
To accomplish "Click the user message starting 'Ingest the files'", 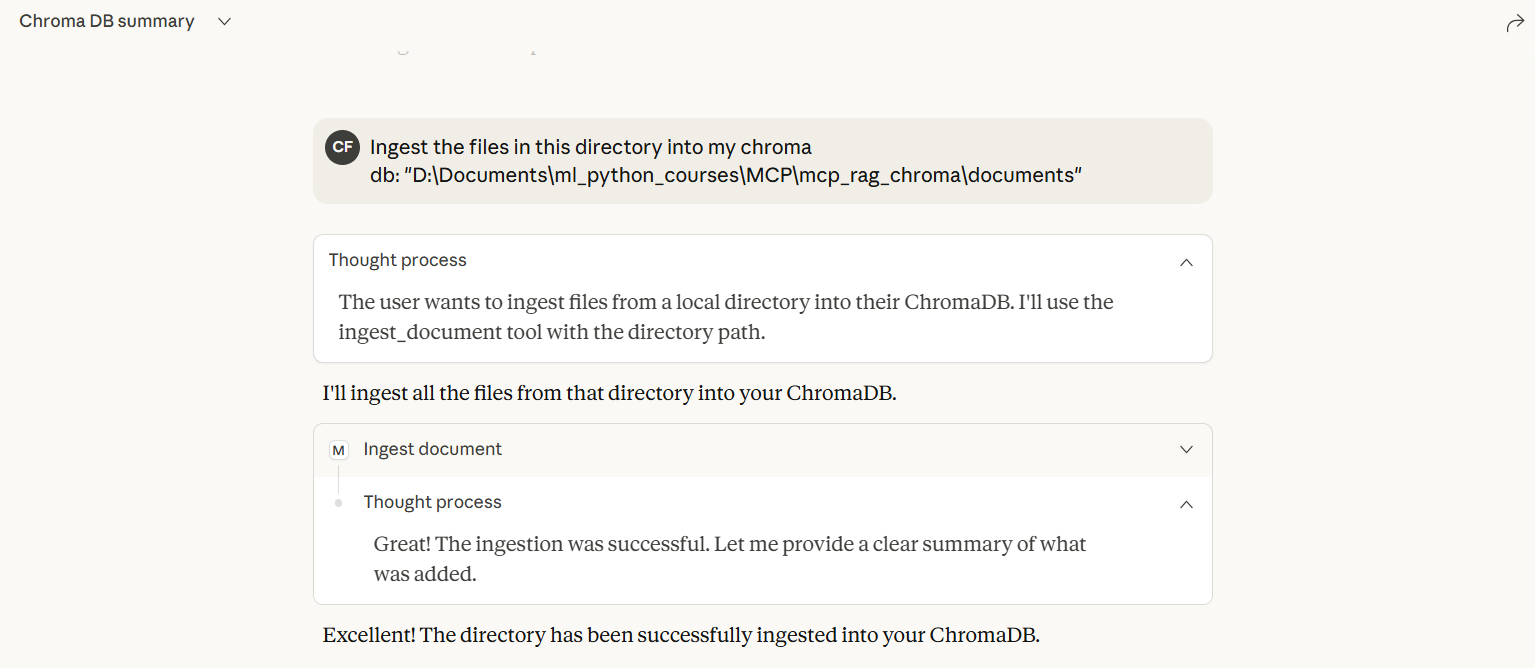I will click(590, 147).
